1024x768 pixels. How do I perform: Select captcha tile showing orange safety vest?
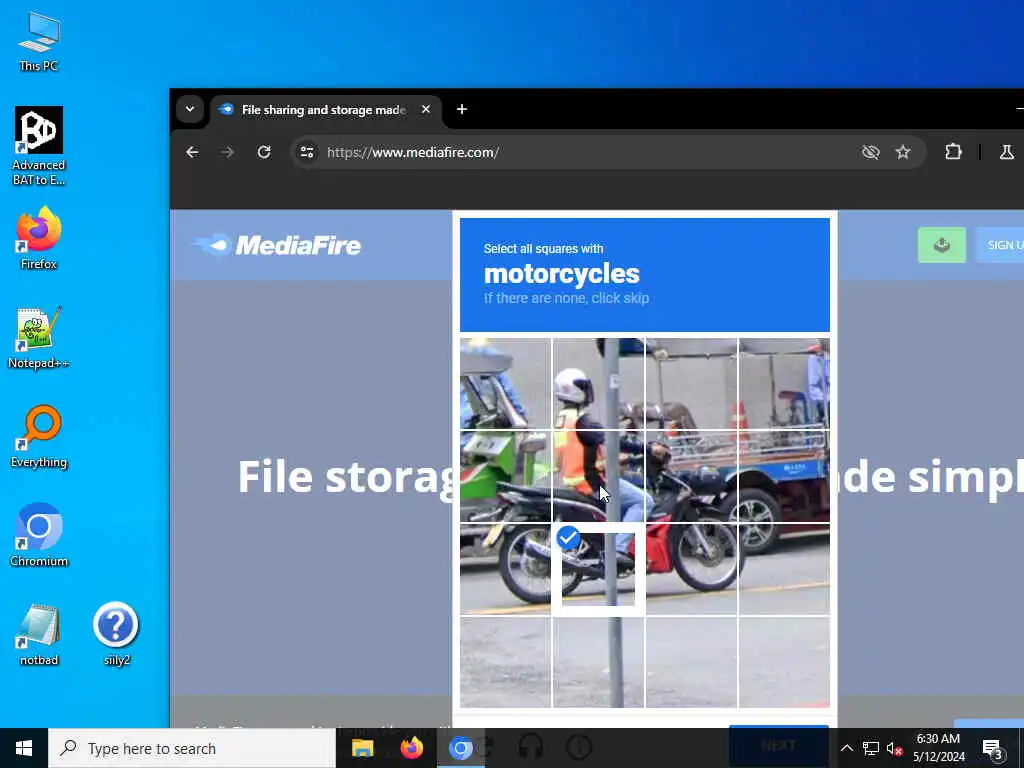click(598, 476)
